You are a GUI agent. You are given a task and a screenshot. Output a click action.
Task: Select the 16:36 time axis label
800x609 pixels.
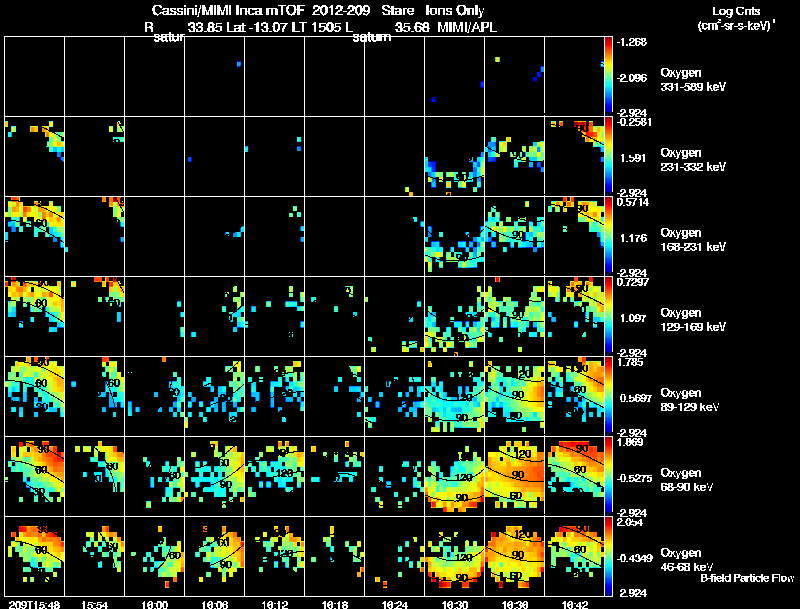pyautogui.click(x=514, y=605)
